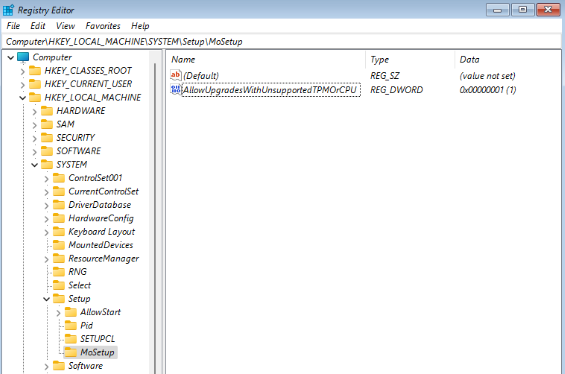
Task: Open the Favorites menu
Action: 103,26
